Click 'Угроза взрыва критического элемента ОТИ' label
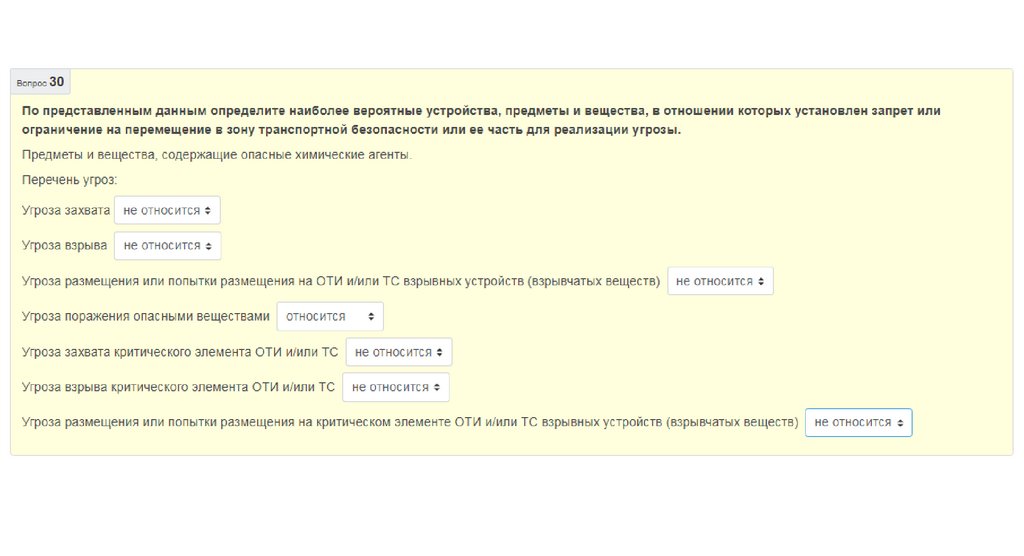This screenshot has height=556, width=1024. tap(178, 387)
